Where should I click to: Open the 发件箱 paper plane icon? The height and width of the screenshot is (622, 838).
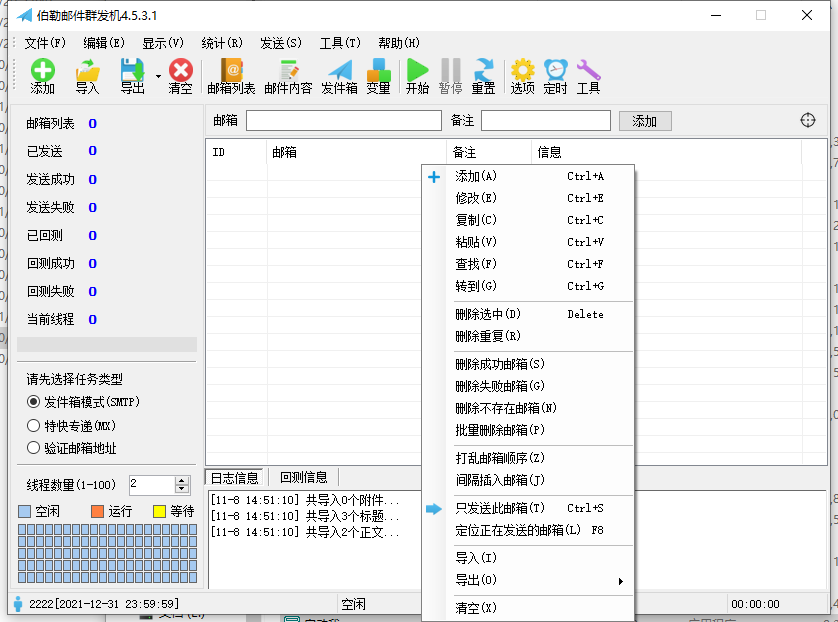point(339,76)
